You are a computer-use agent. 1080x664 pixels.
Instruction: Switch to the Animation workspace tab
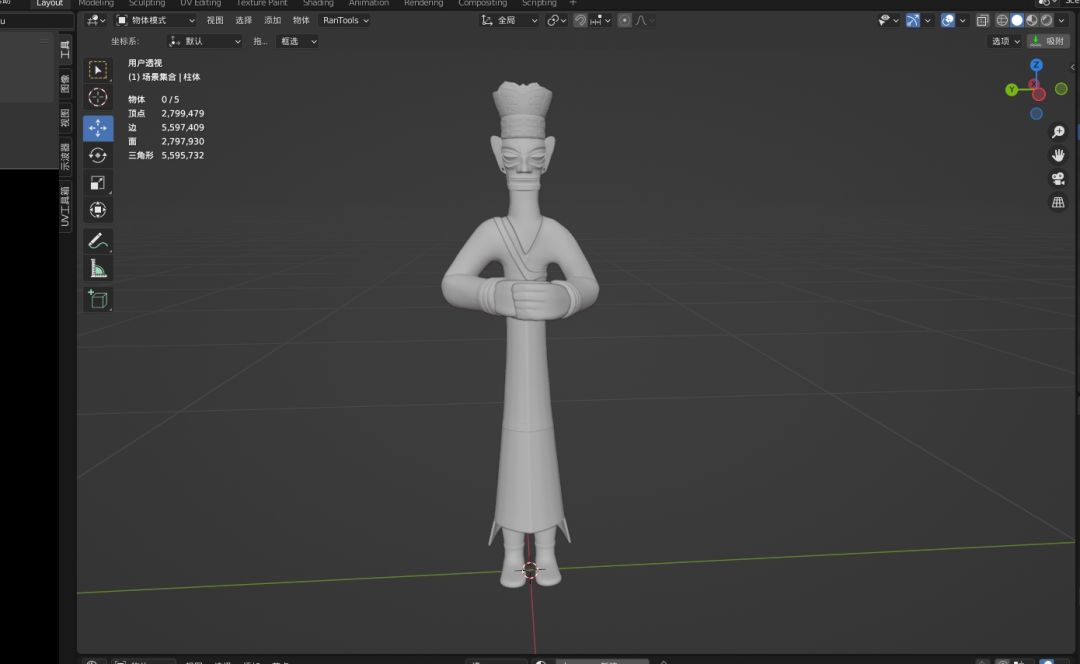click(368, 3)
